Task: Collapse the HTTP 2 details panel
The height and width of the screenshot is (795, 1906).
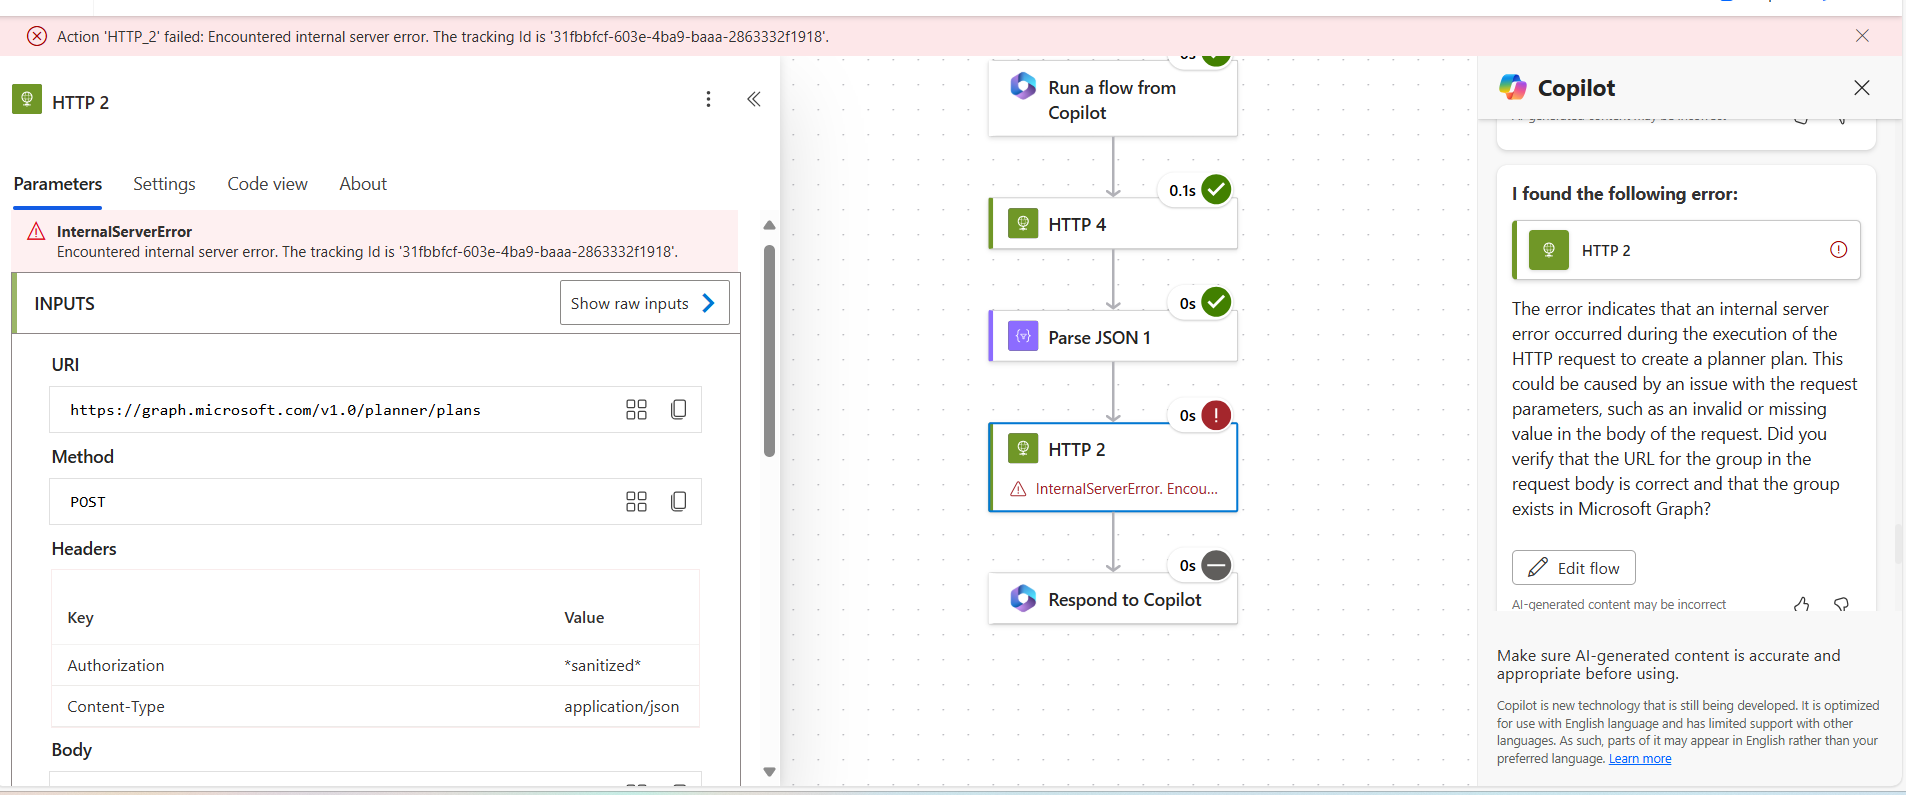Action: click(754, 99)
